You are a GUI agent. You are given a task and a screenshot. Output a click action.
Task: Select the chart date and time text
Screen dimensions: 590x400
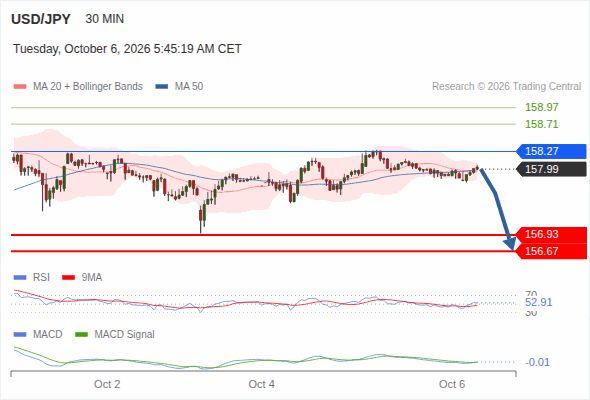[x=127, y=49]
